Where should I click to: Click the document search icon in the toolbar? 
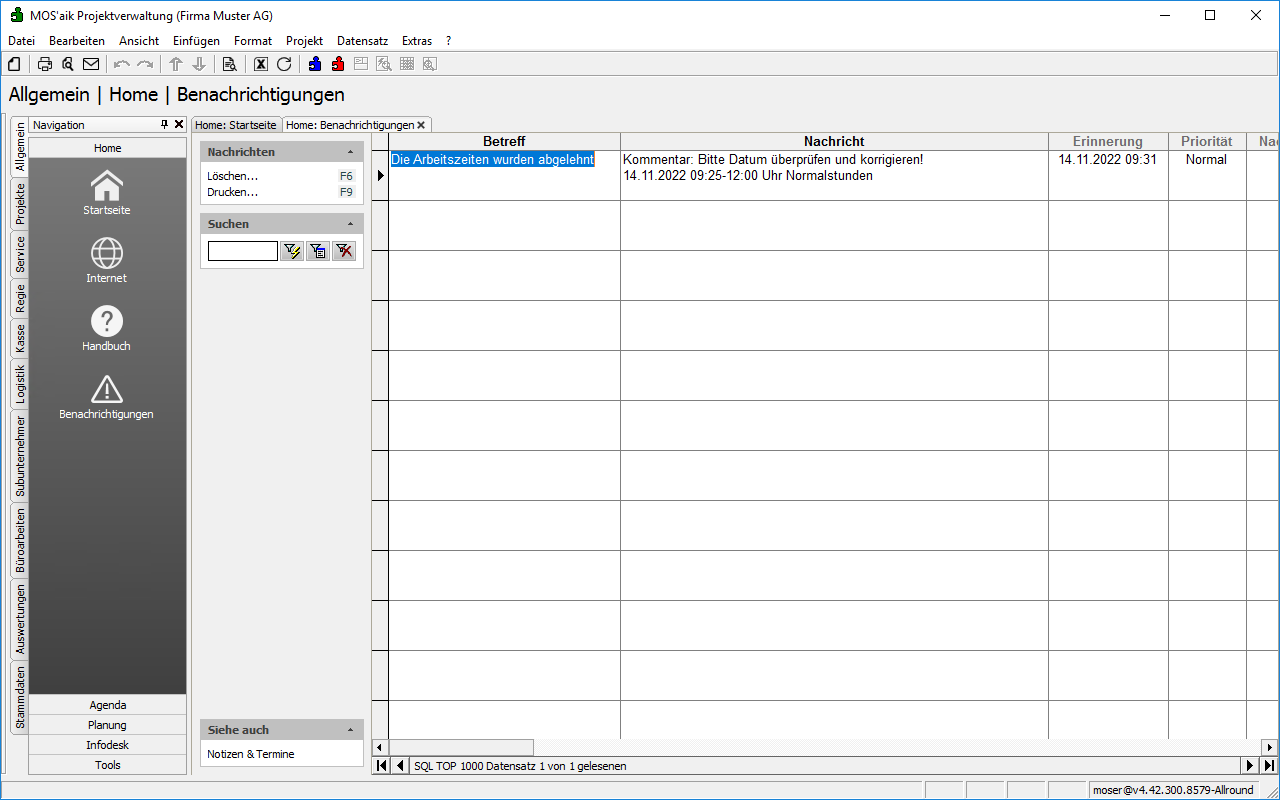click(229, 64)
